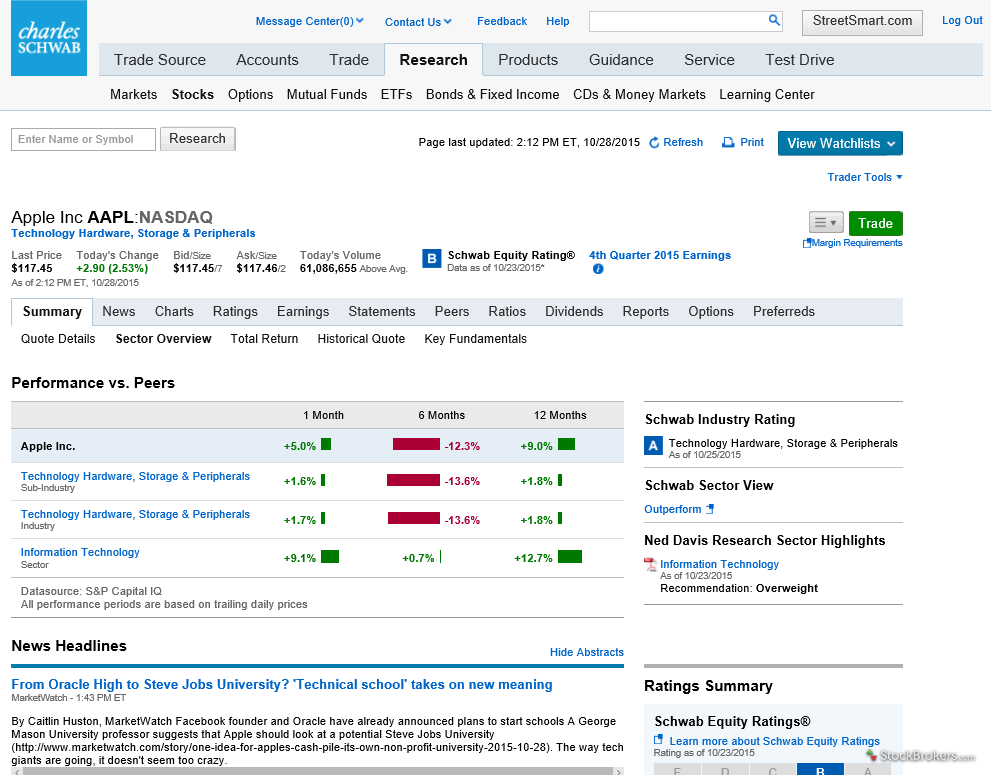Viewport: 991px width, 775px height.
Task: Click the earnings info icon
Action: tap(598, 269)
